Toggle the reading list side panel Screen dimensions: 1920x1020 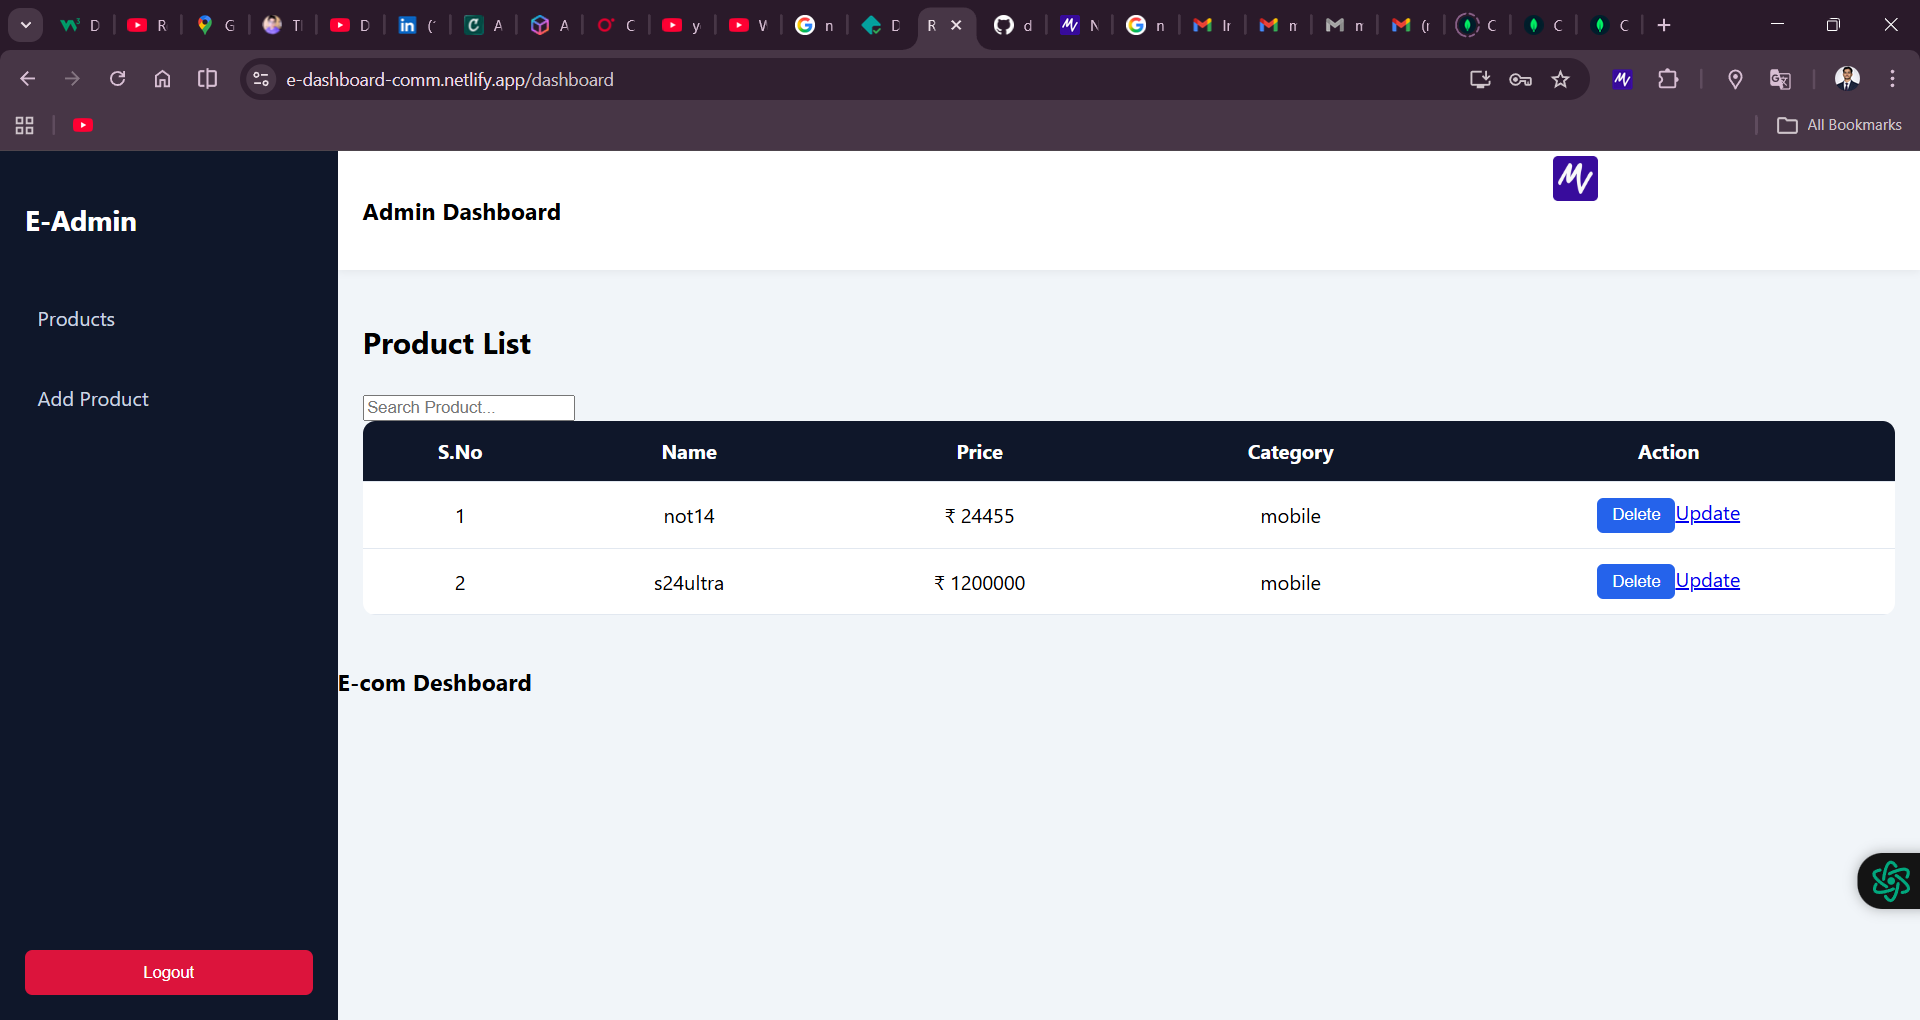[x=206, y=79]
